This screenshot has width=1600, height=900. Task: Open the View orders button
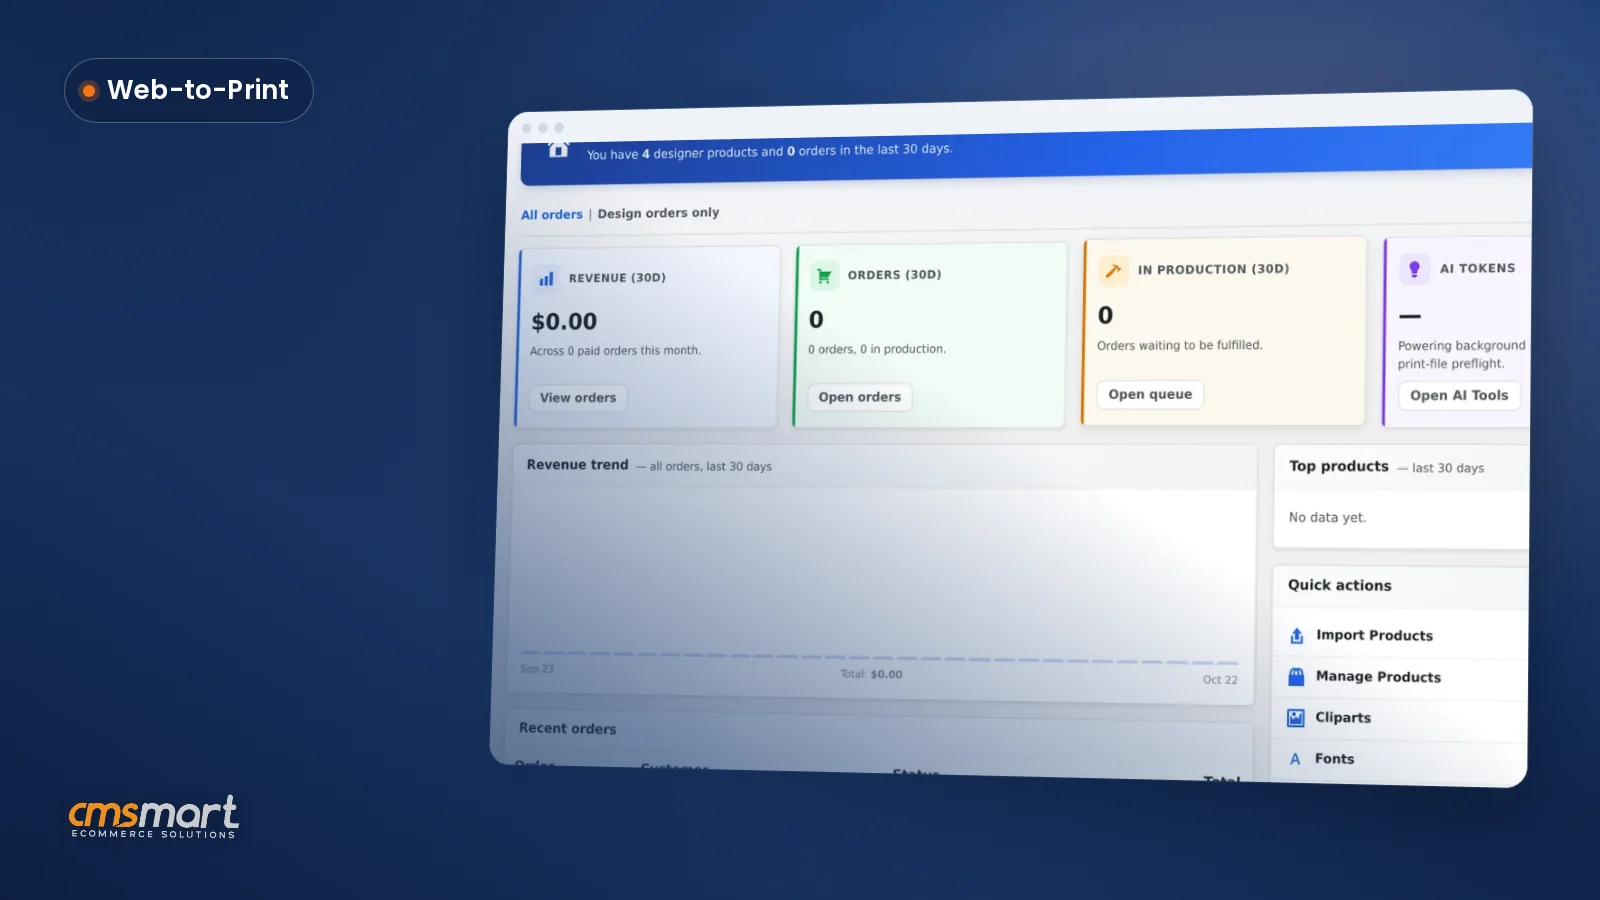(x=578, y=398)
